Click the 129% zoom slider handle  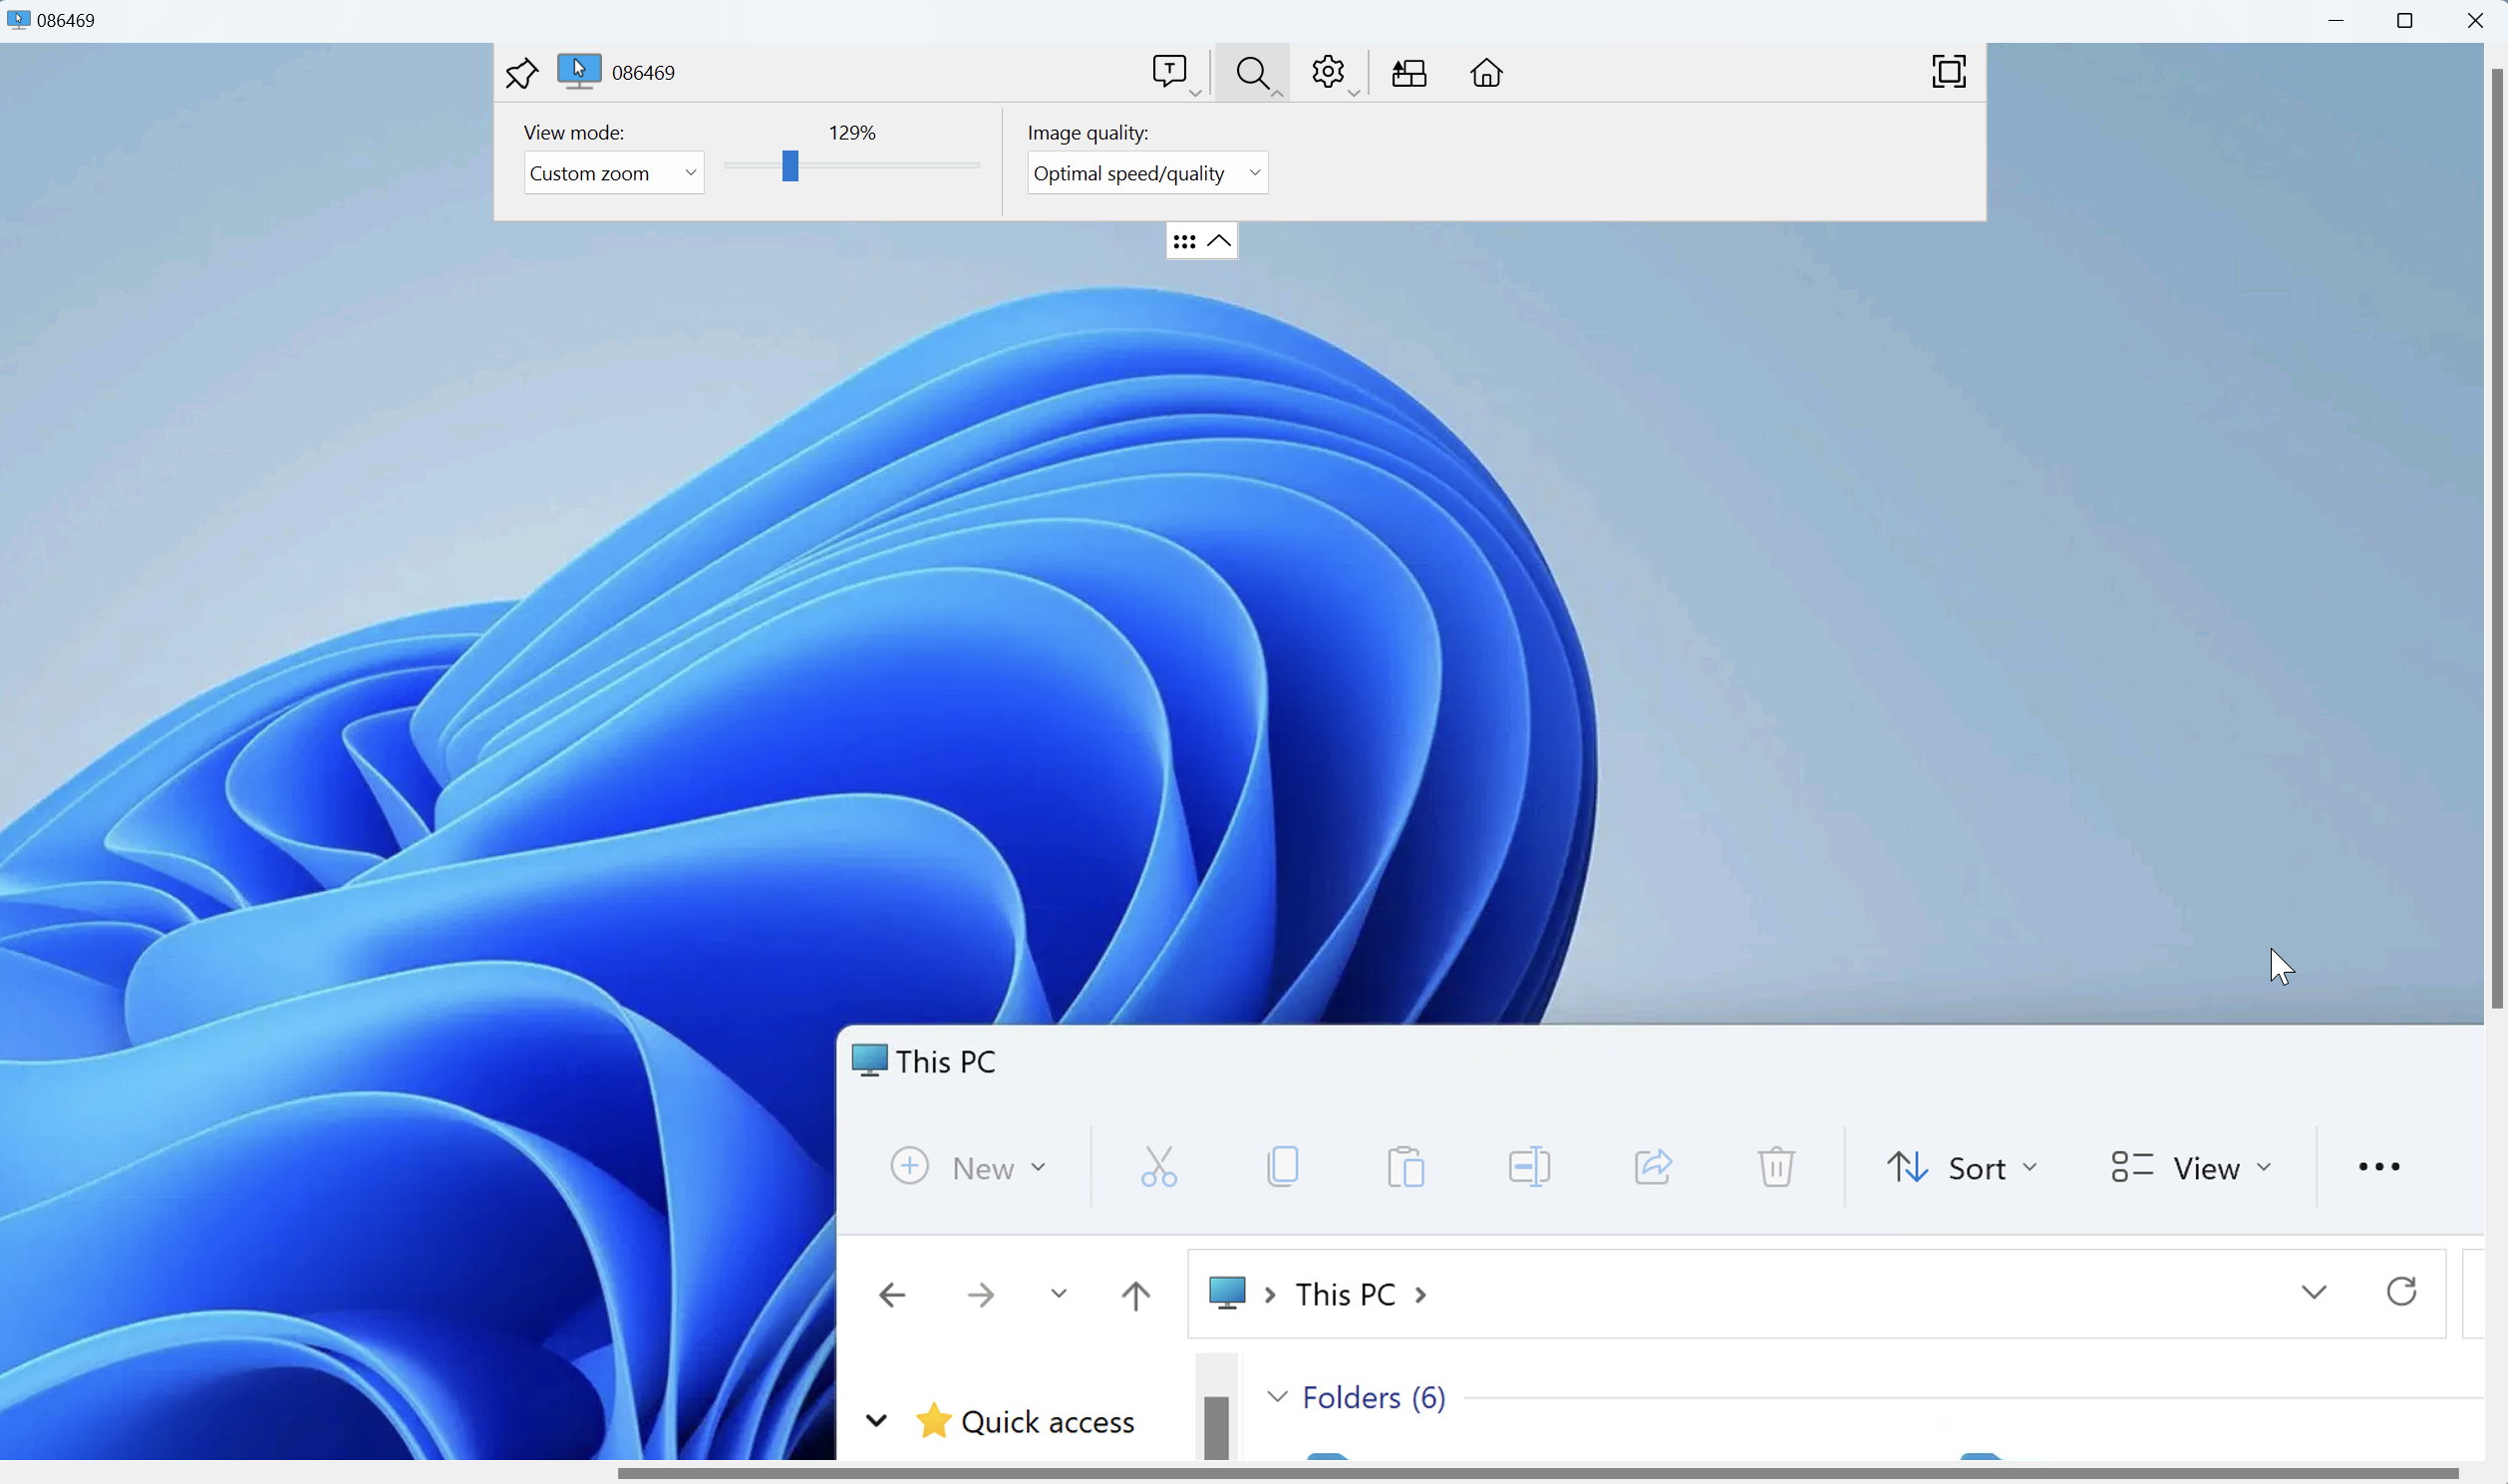790,166
